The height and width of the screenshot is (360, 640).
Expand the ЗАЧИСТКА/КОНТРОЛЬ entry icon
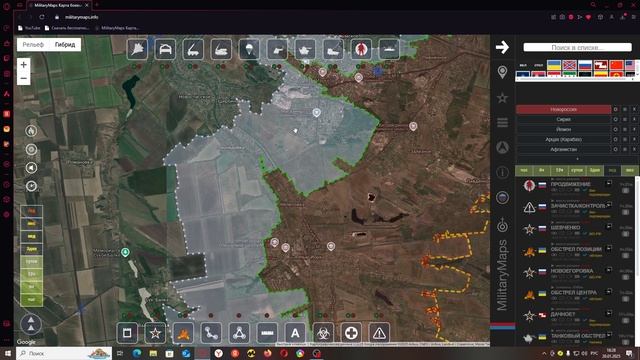tap(609, 204)
